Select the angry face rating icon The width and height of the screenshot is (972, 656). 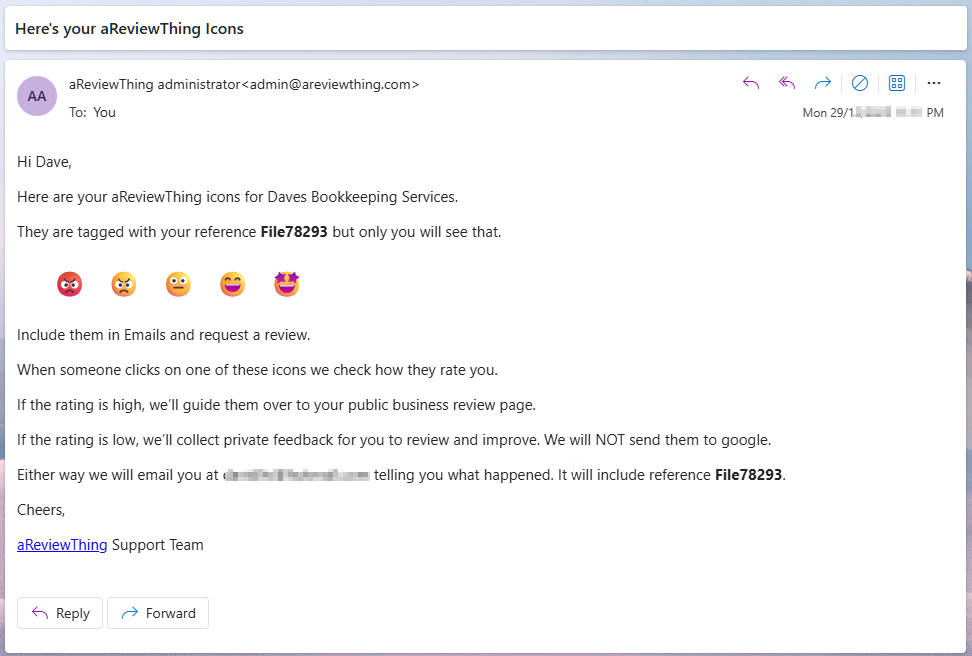pos(124,283)
